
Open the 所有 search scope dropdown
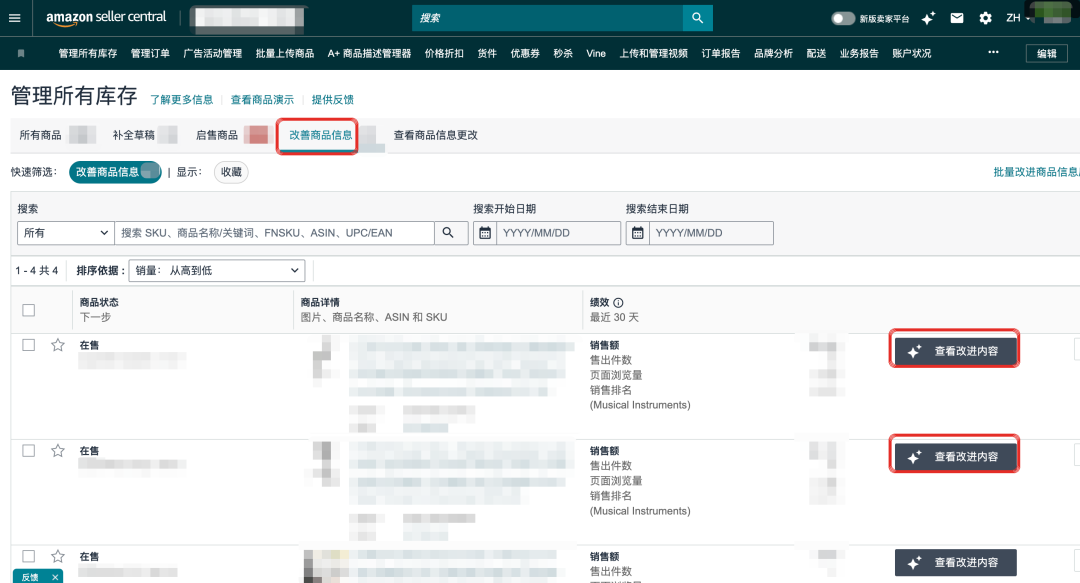pyautogui.click(x=66, y=233)
